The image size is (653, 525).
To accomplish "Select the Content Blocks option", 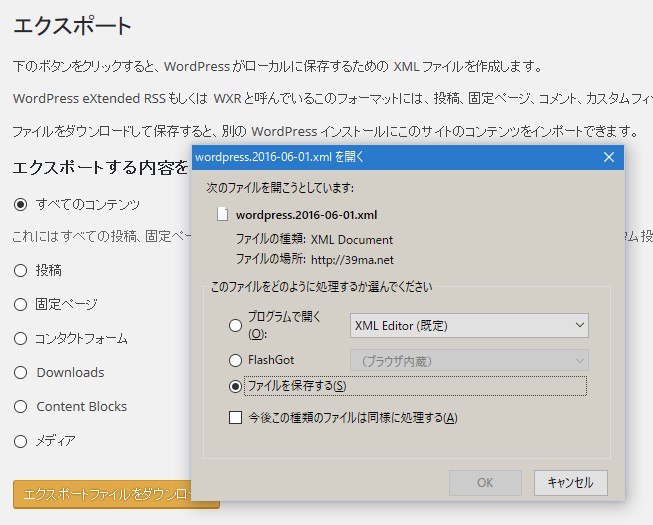I will [x=20, y=406].
